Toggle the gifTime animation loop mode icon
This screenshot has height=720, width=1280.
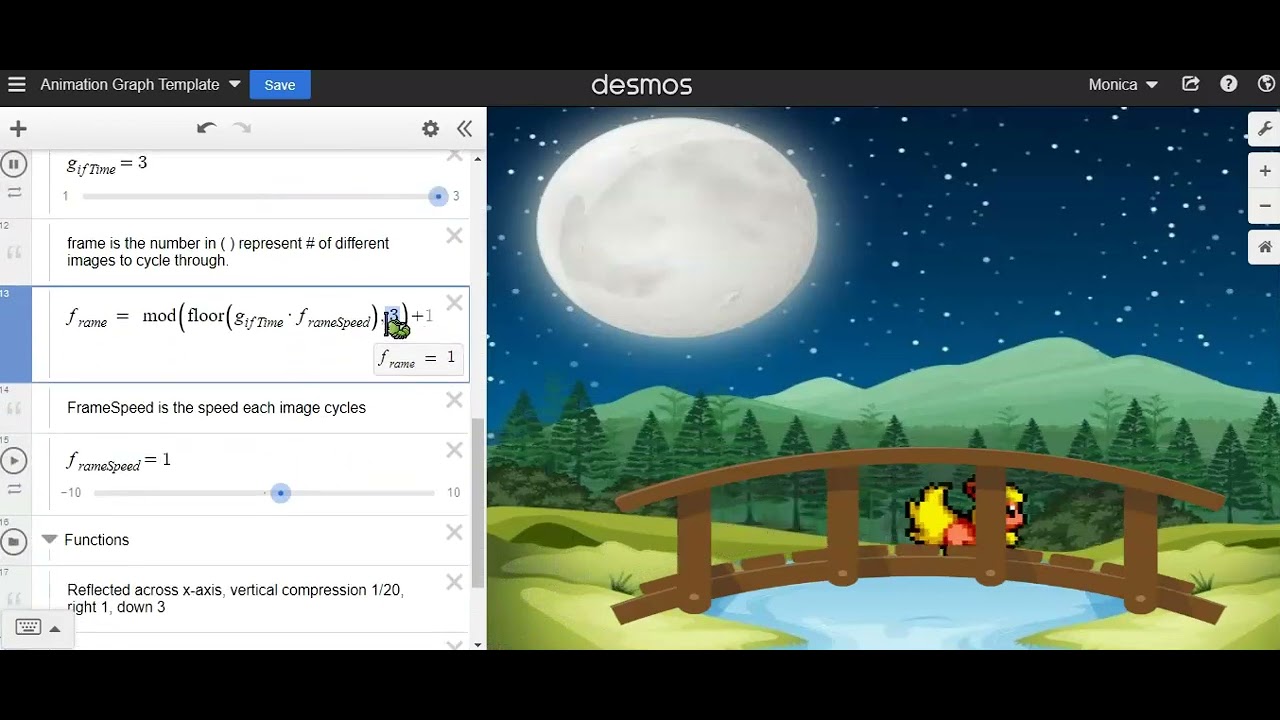[14, 192]
